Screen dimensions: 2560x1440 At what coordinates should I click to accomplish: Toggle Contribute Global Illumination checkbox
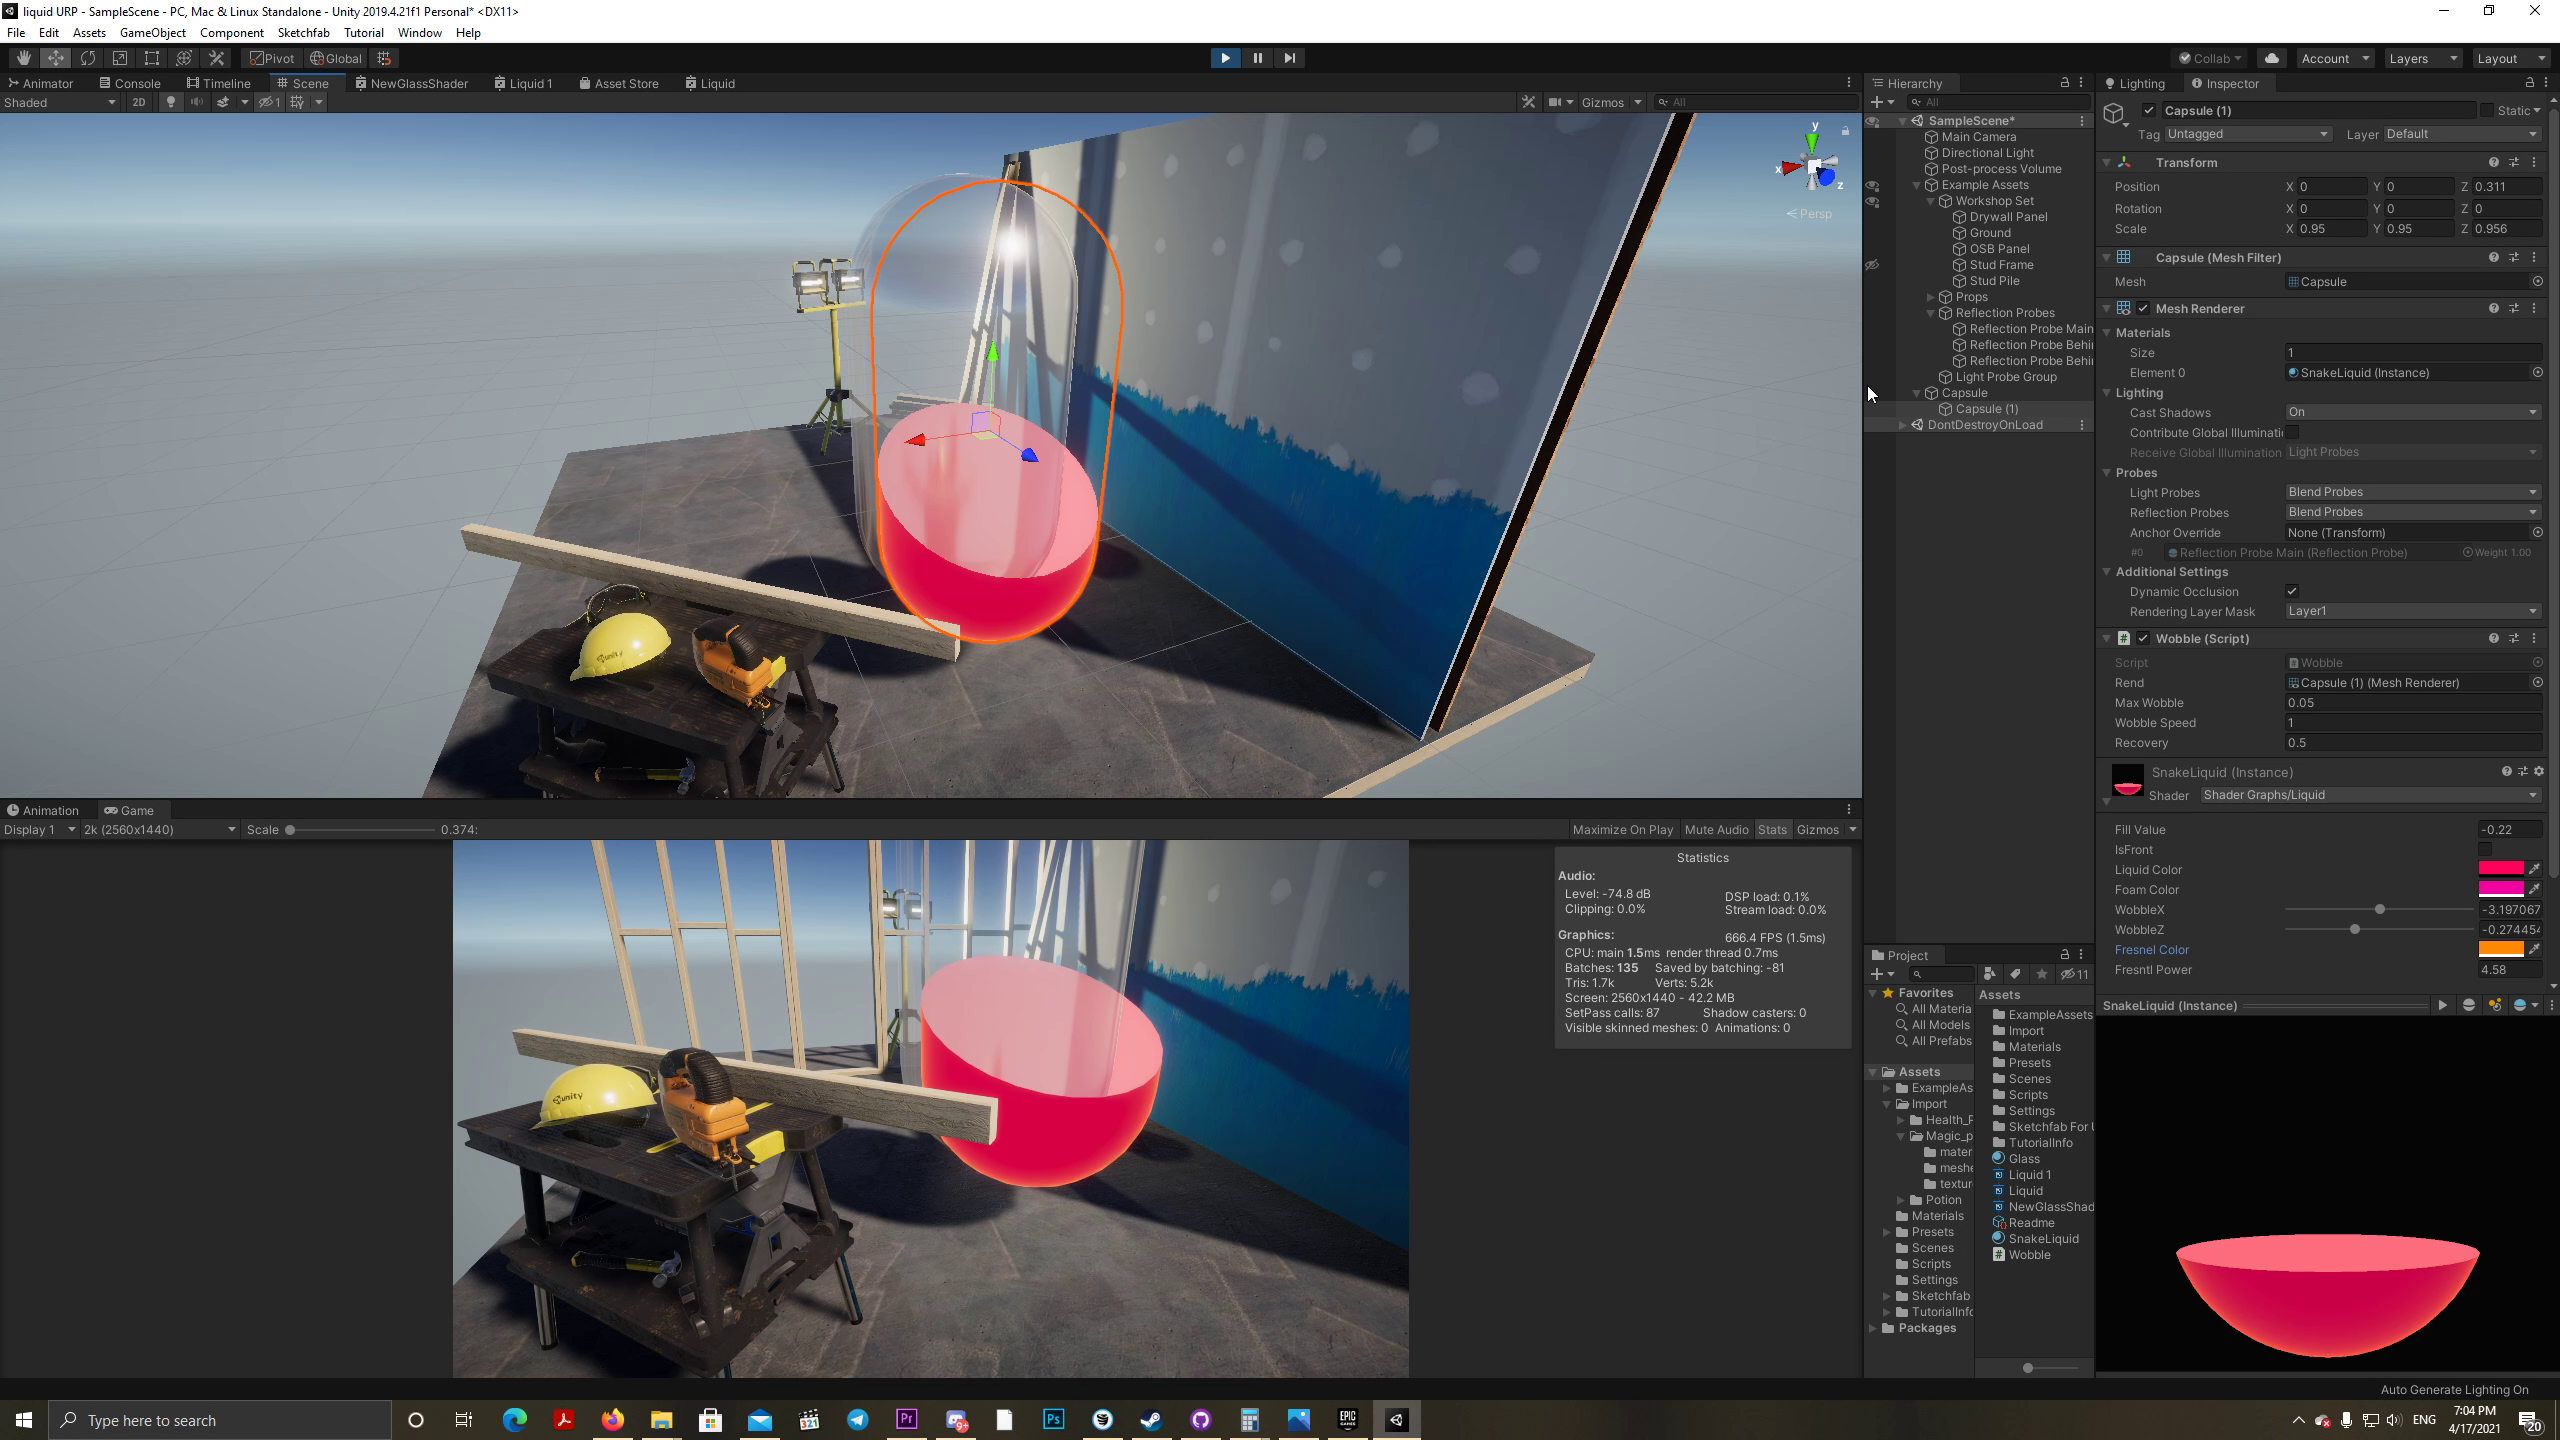[x=2292, y=432]
